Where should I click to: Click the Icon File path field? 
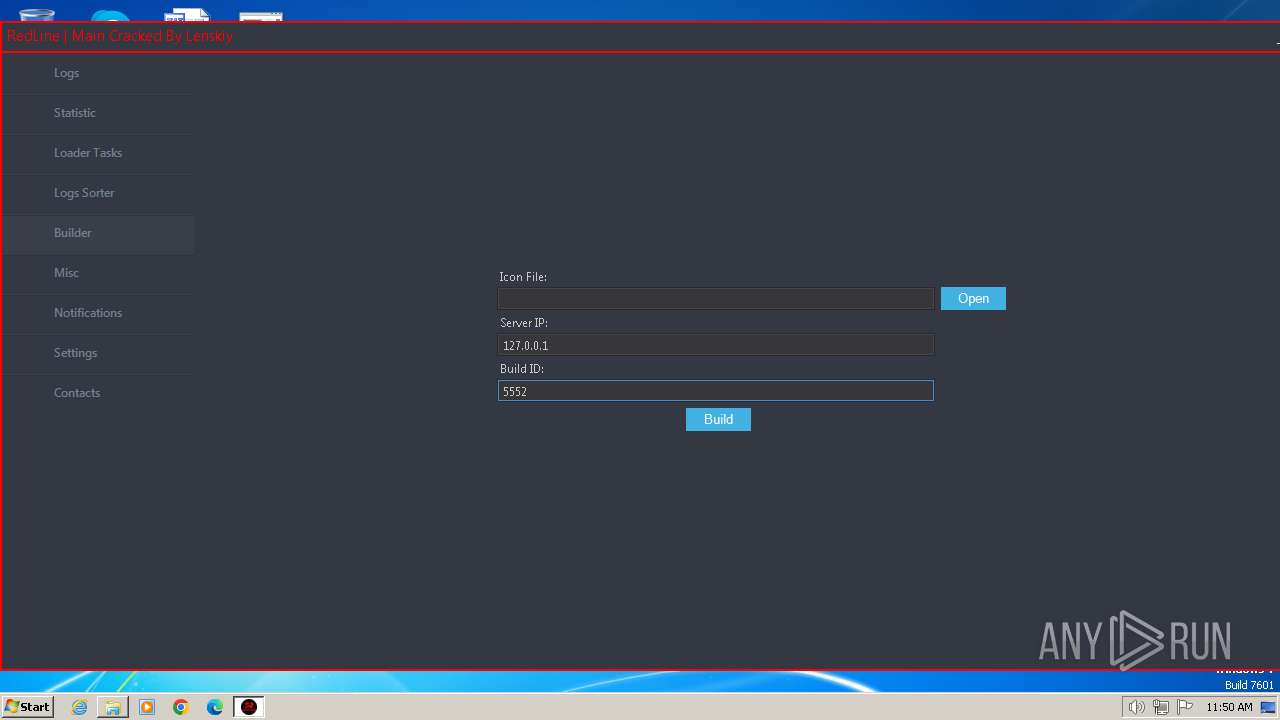716,299
